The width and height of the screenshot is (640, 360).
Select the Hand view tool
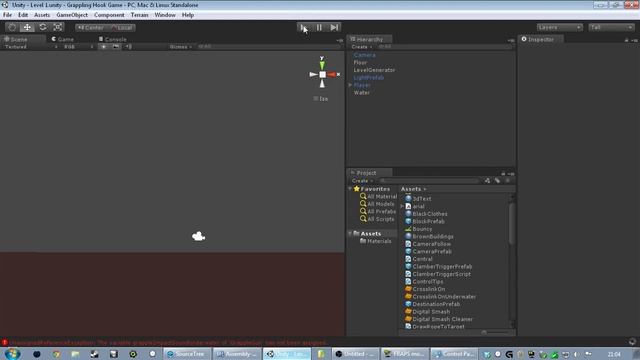(12, 27)
